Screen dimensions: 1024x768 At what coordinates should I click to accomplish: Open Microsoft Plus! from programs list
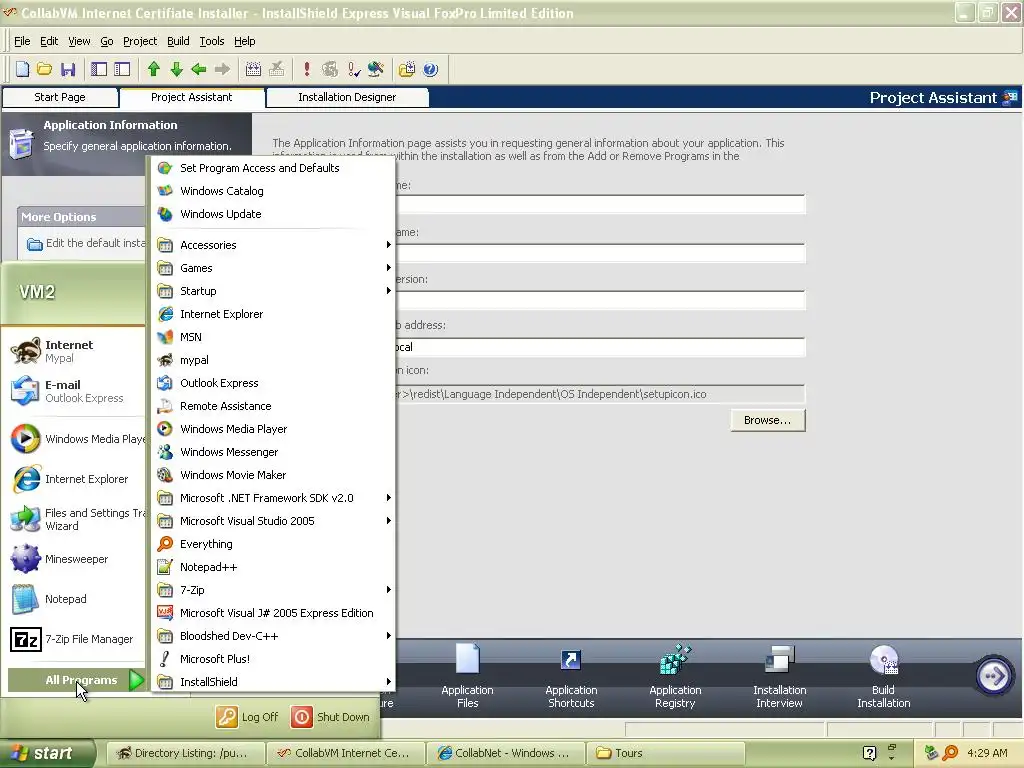pyautogui.click(x=273, y=658)
